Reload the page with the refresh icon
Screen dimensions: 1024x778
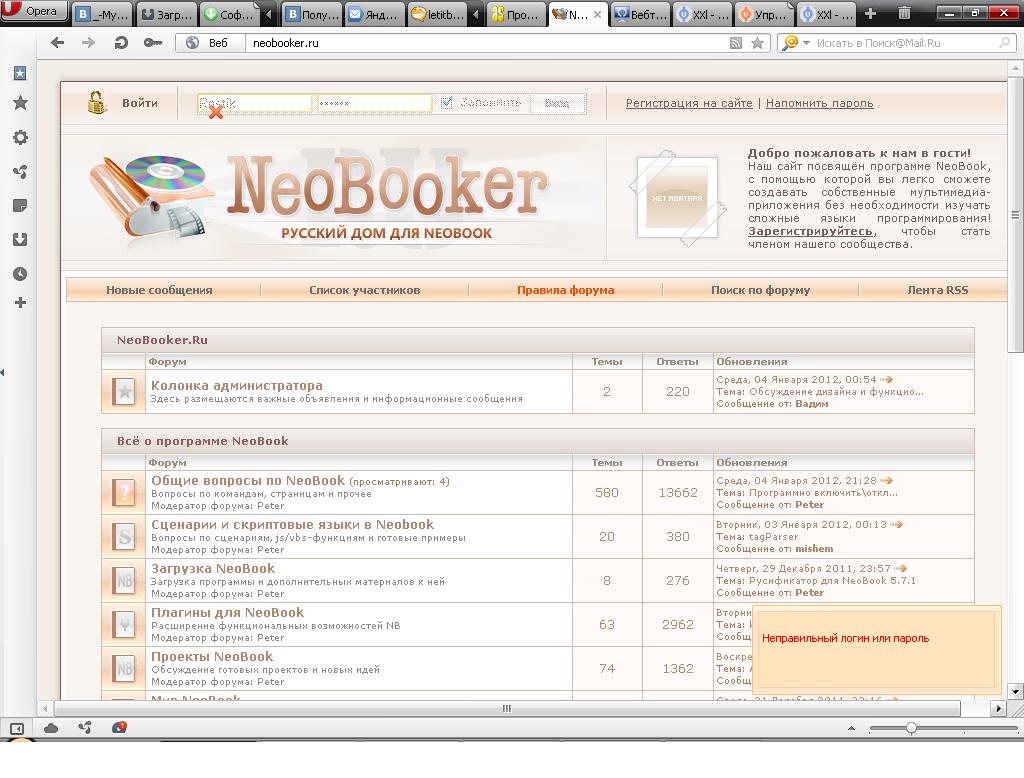pos(121,43)
